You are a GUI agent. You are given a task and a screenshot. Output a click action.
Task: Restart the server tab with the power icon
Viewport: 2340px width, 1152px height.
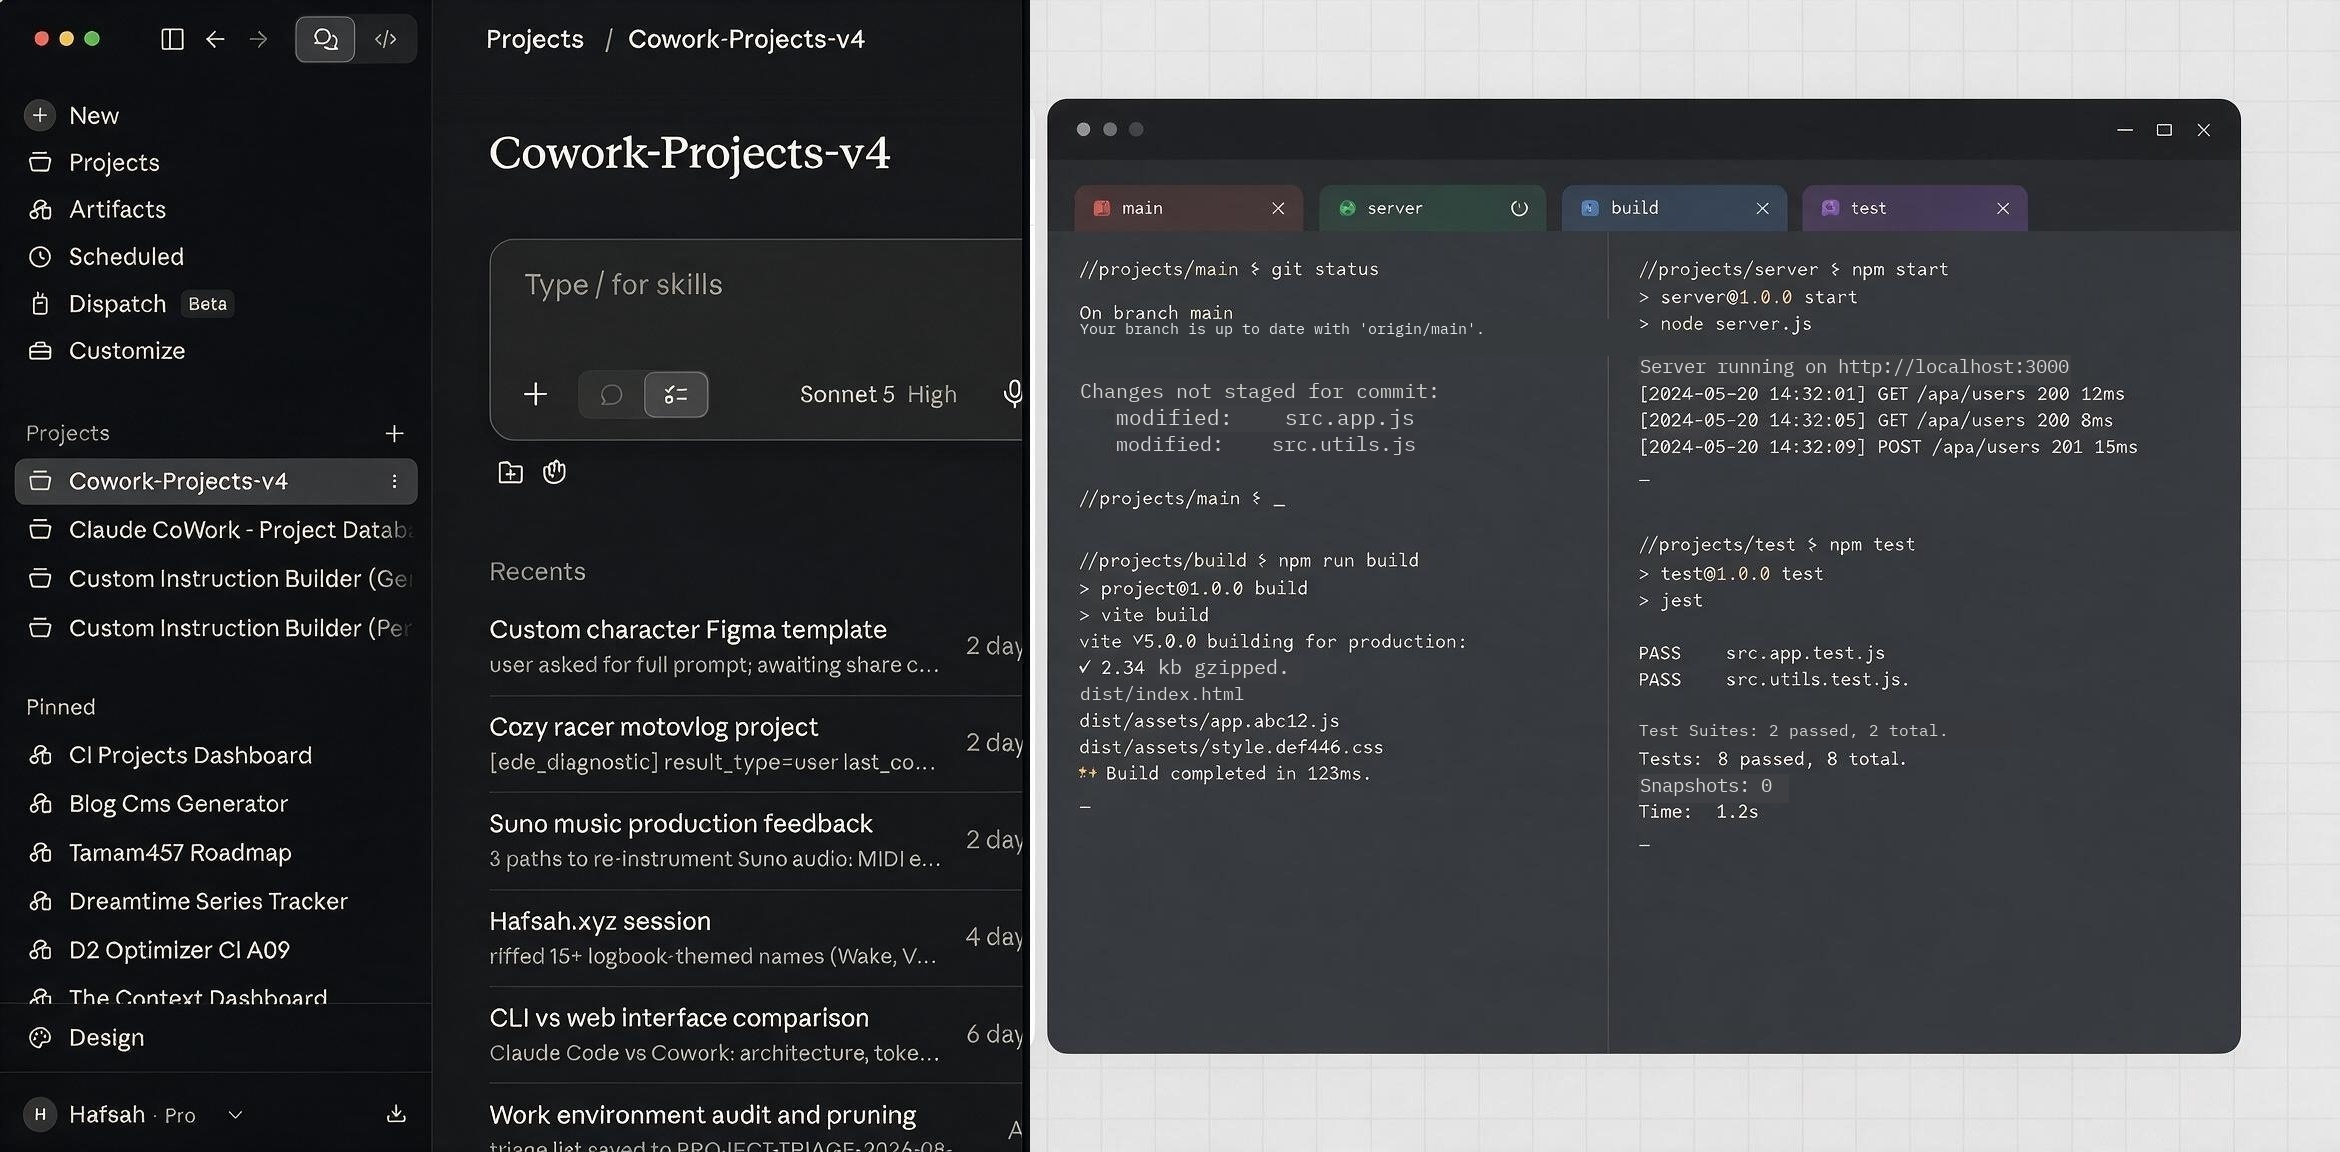point(1519,208)
